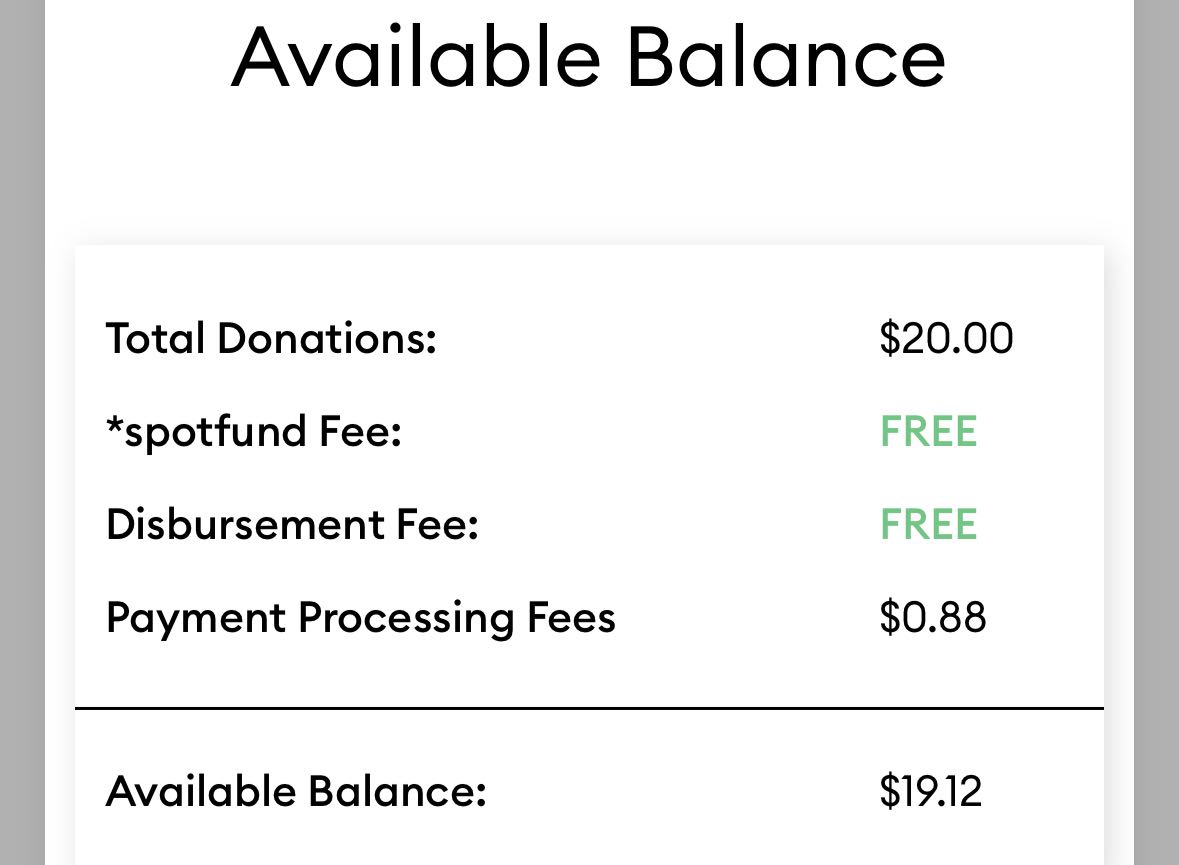This screenshot has height=865, width=1179.
Task: Click the word Processing in Payment Processing Fees
Action: click(406, 619)
